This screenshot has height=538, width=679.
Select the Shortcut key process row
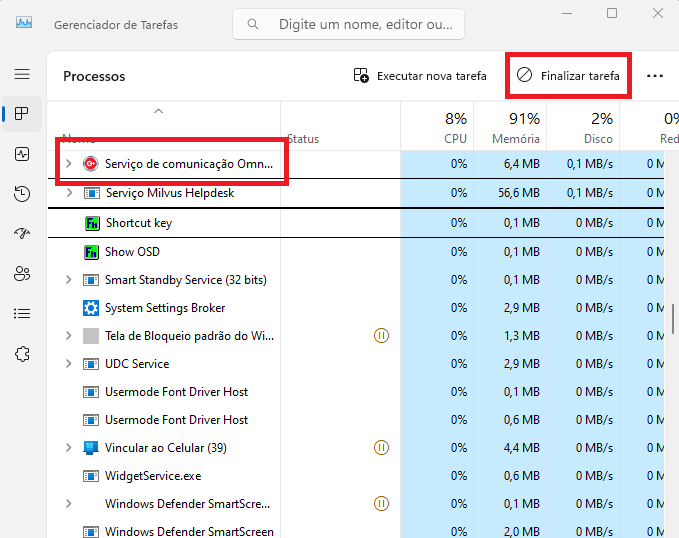[x=356, y=223]
